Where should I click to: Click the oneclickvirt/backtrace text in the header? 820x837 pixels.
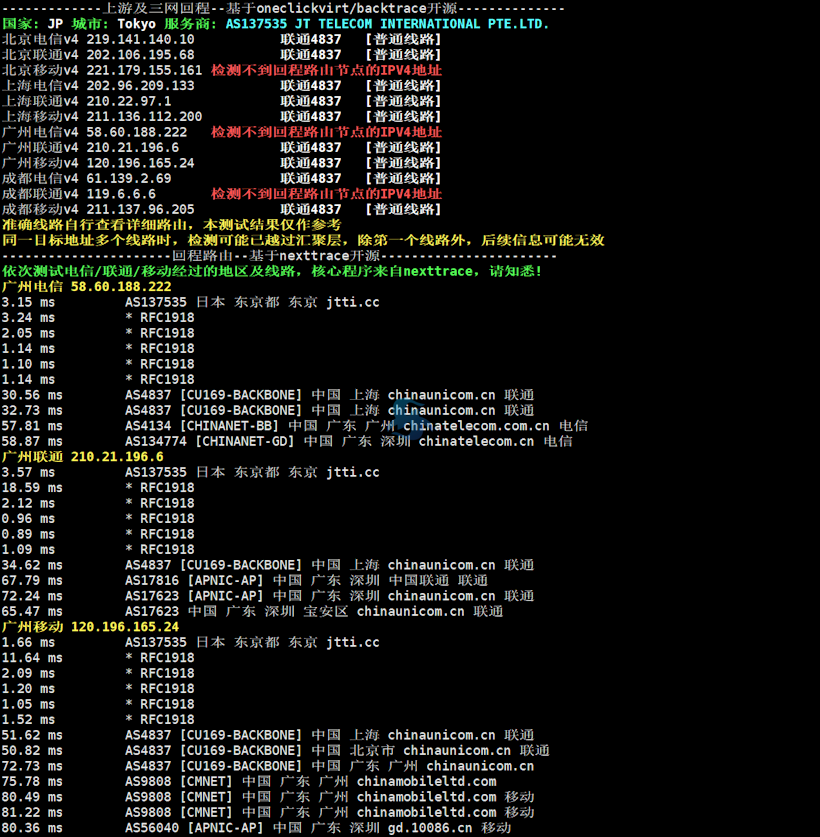(333, 8)
